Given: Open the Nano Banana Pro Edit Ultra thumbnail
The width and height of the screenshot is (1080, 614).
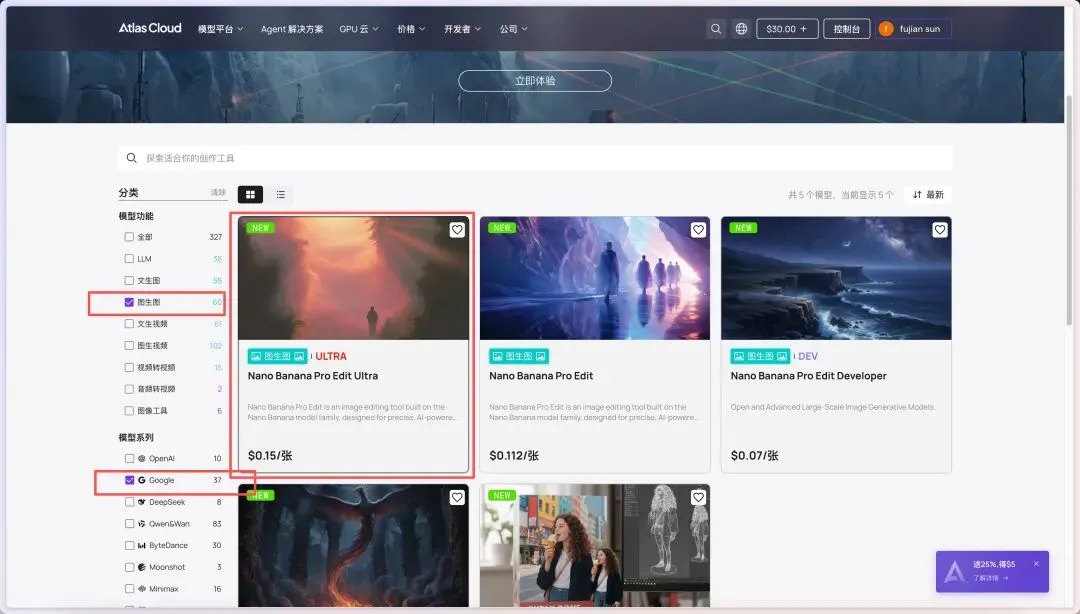Looking at the screenshot, I should 353,278.
